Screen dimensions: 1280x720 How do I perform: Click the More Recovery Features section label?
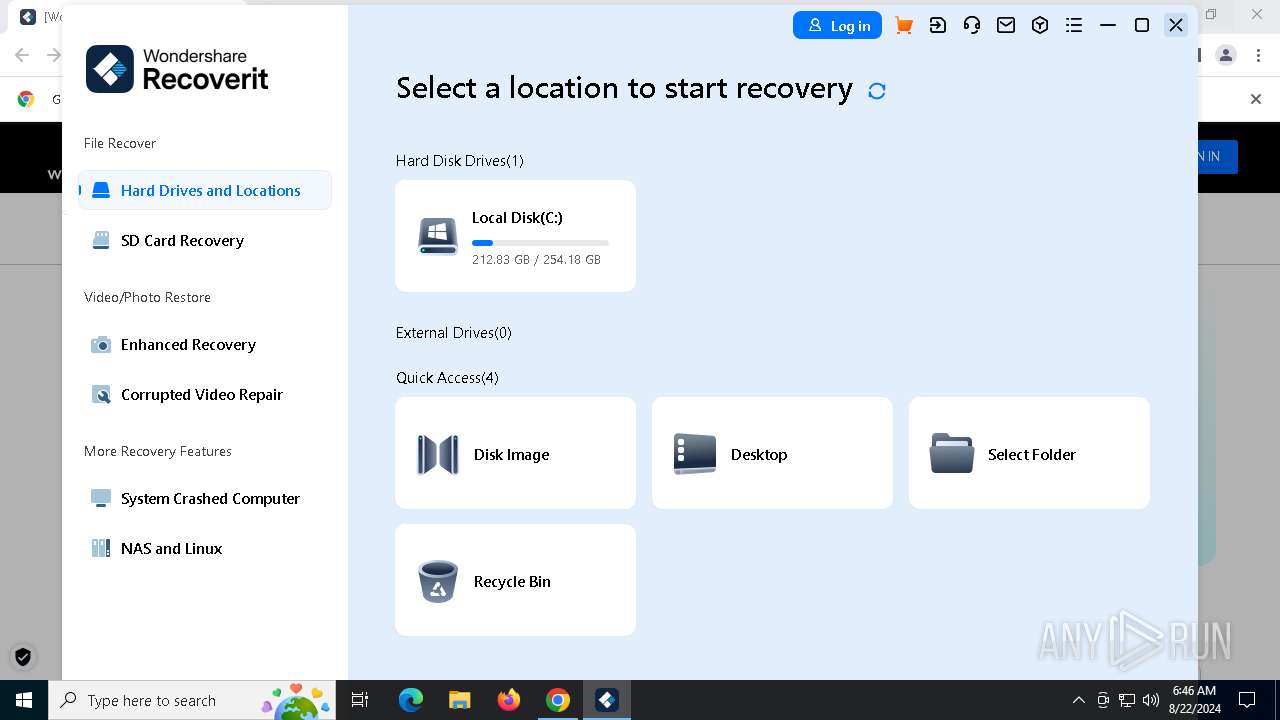click(158, 451)
